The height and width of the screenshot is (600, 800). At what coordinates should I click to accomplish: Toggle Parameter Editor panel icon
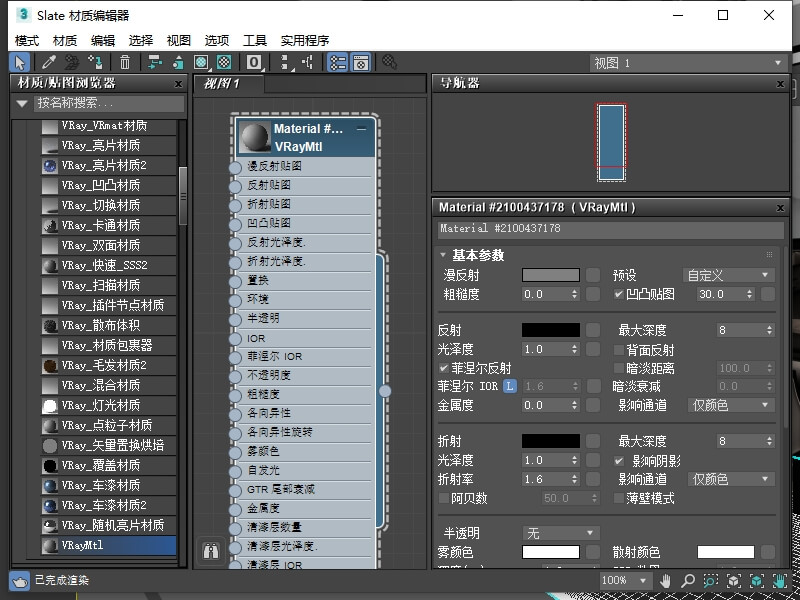click(361, 63)
